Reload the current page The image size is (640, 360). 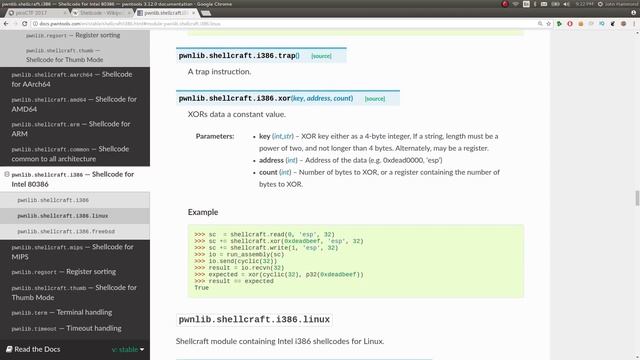pyautogui.click(x=24, y=24)
